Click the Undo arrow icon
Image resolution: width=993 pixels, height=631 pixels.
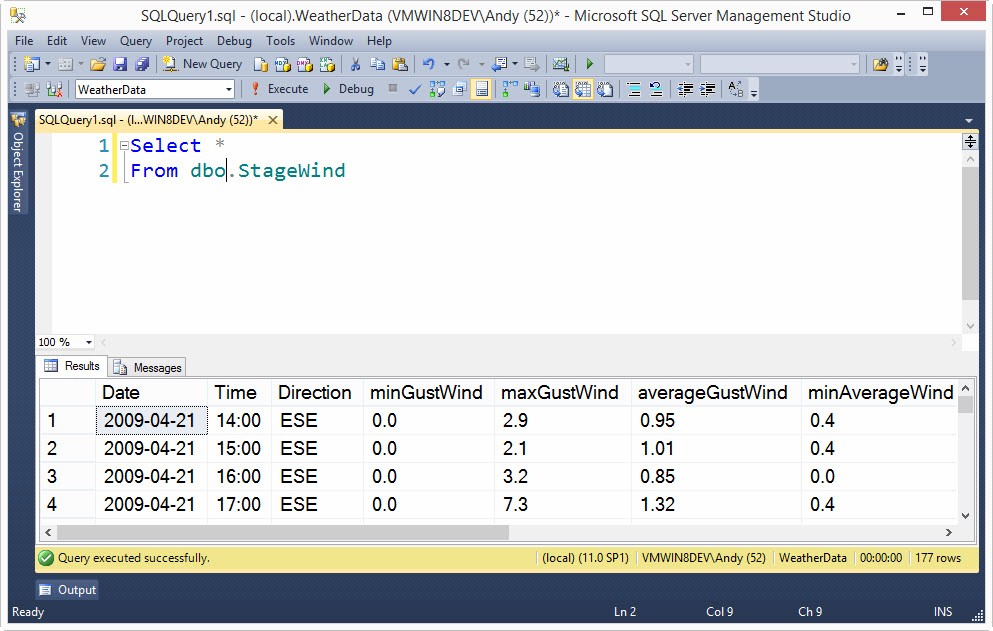[x=428, y=64]
